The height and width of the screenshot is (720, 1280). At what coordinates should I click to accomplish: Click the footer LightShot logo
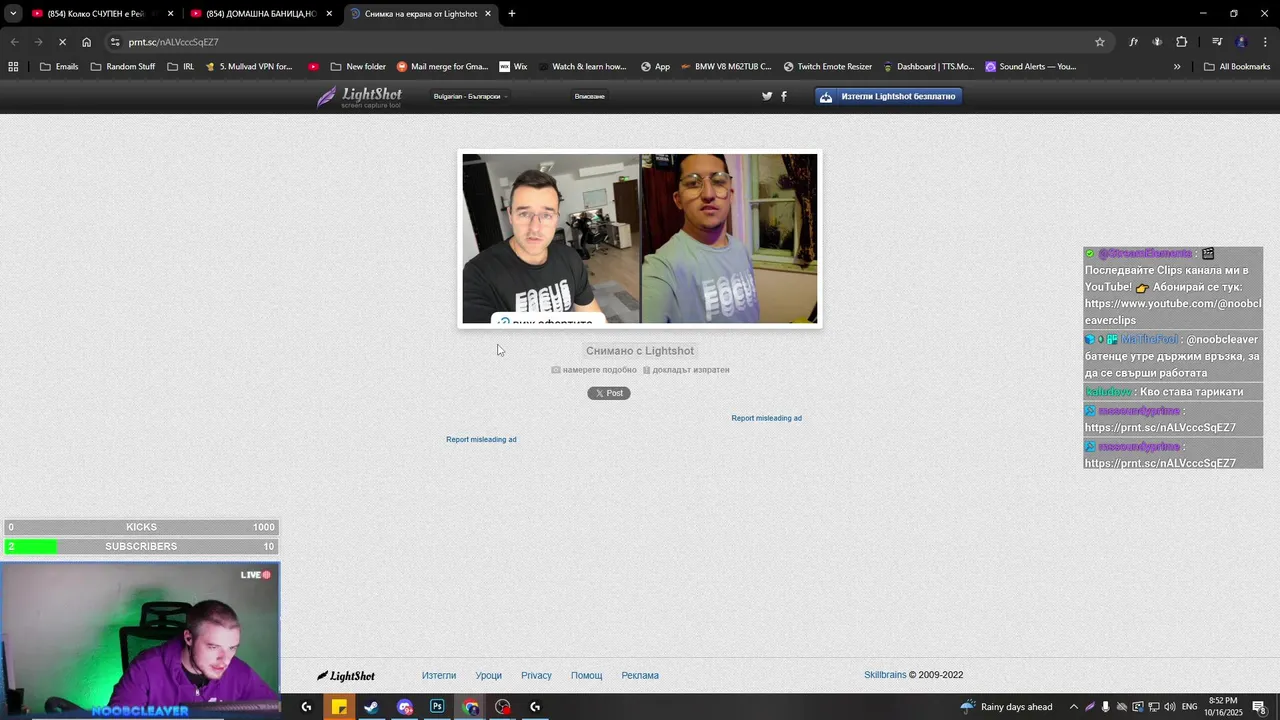346,676
